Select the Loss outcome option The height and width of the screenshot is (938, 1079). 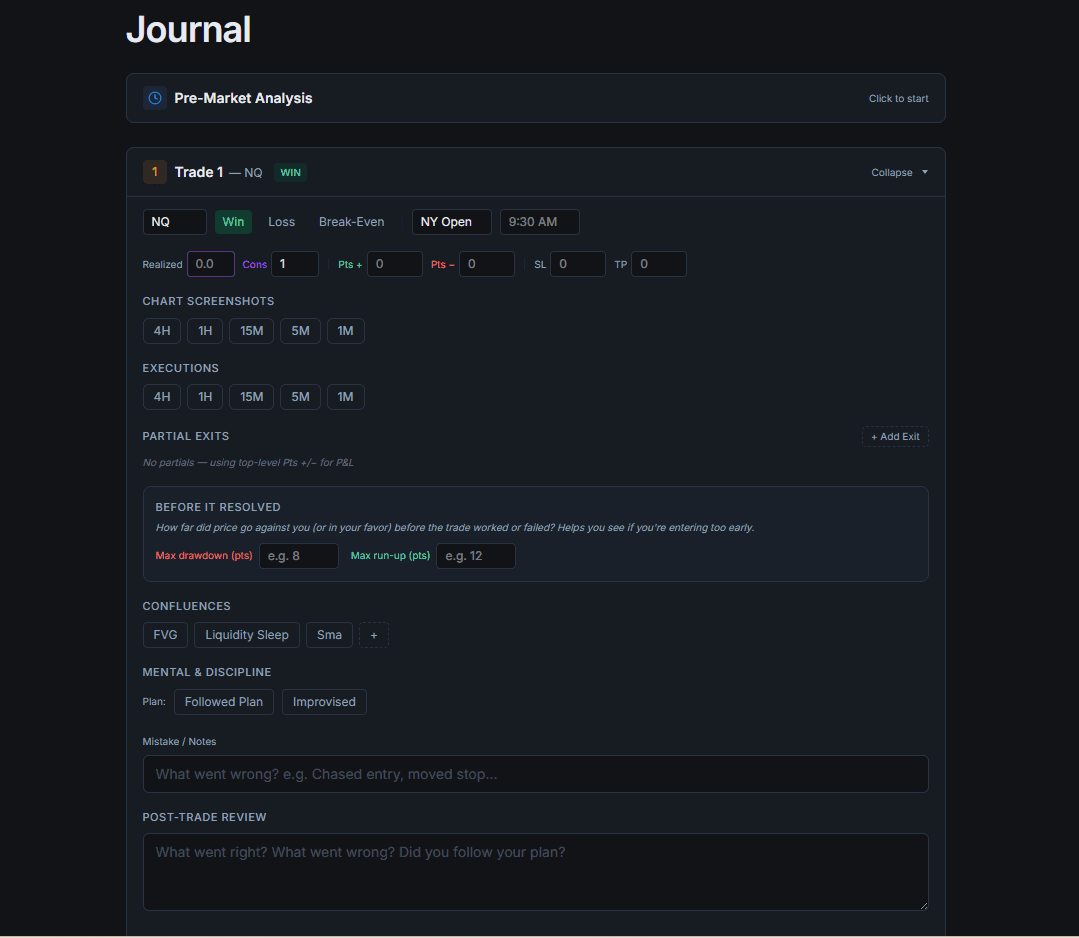[x=281, y=221]
